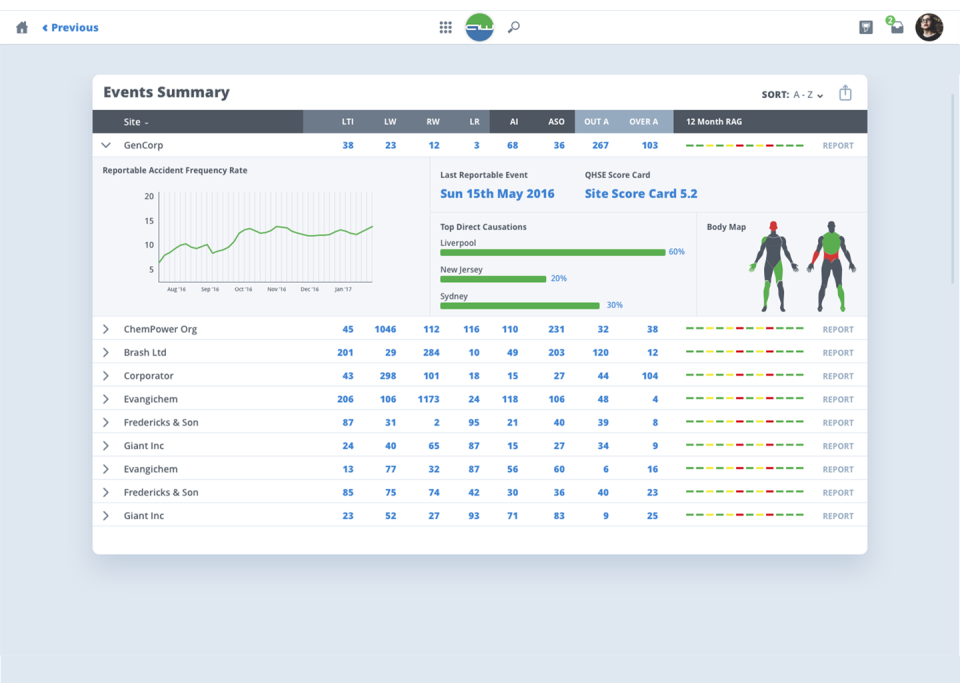Select the ASO column header
The image size is (960, 683).
(556, 122)
